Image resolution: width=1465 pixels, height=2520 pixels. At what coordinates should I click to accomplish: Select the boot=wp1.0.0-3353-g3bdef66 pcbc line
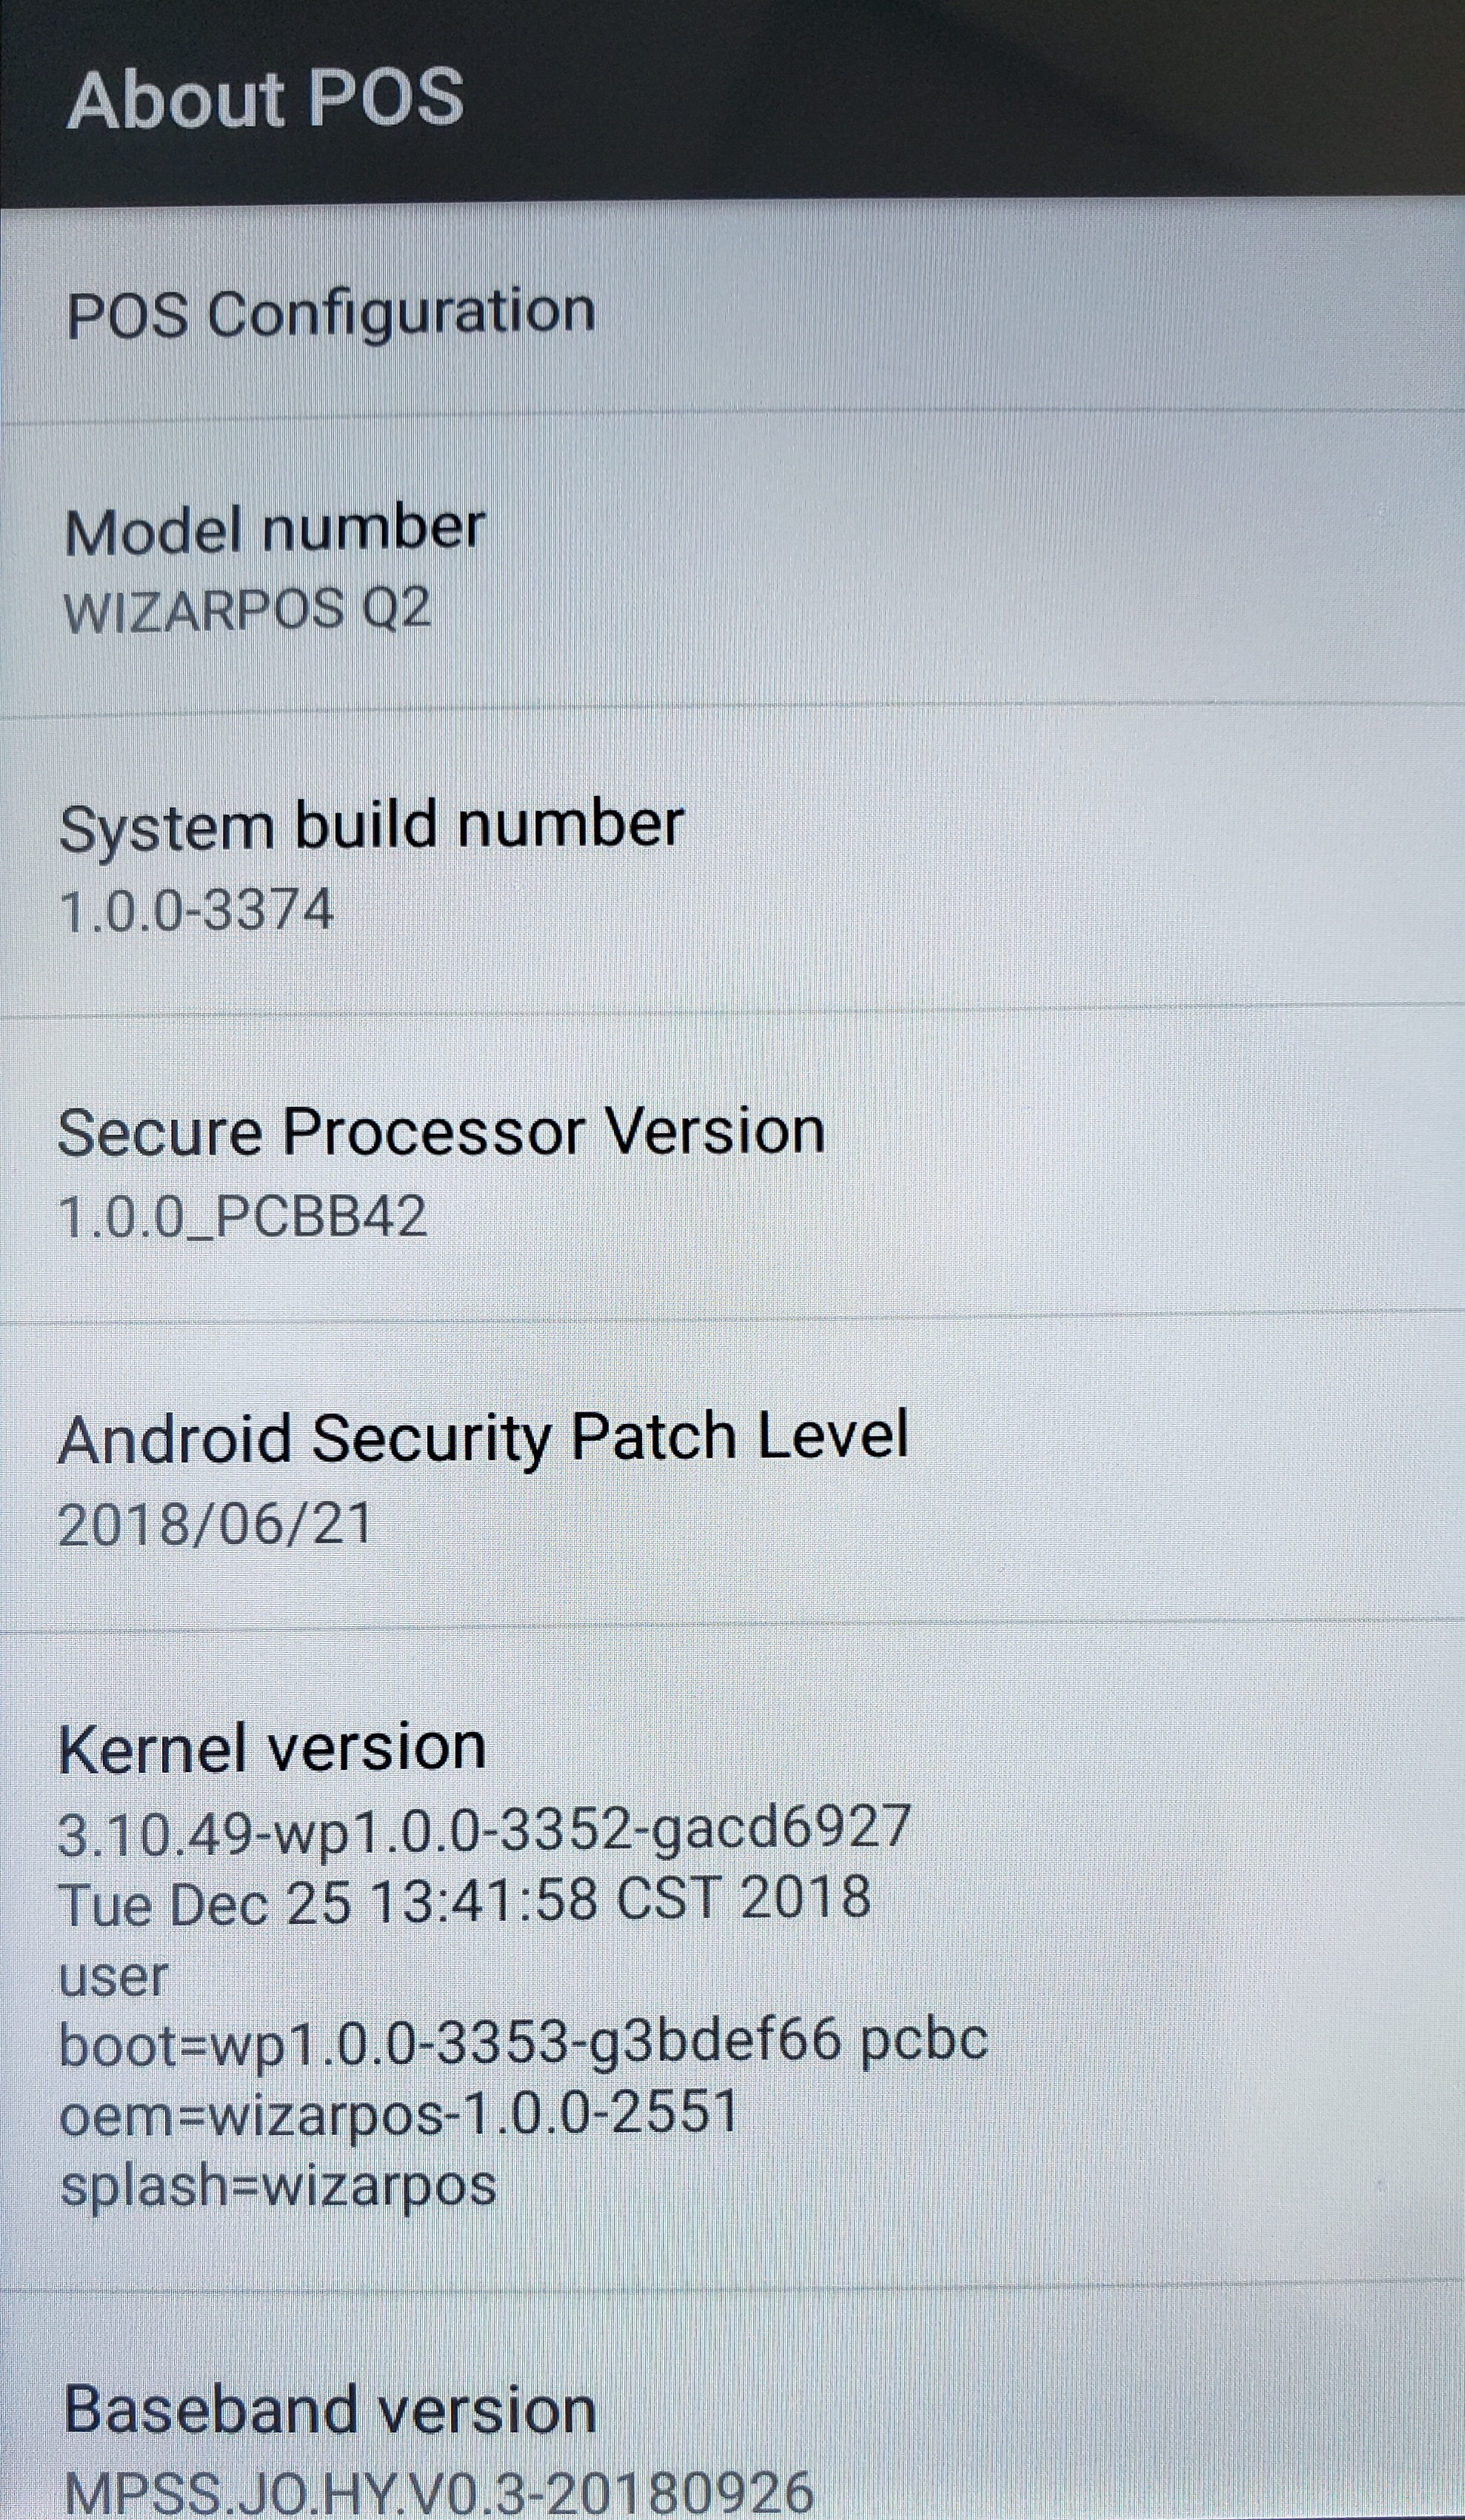[523, 2042]
